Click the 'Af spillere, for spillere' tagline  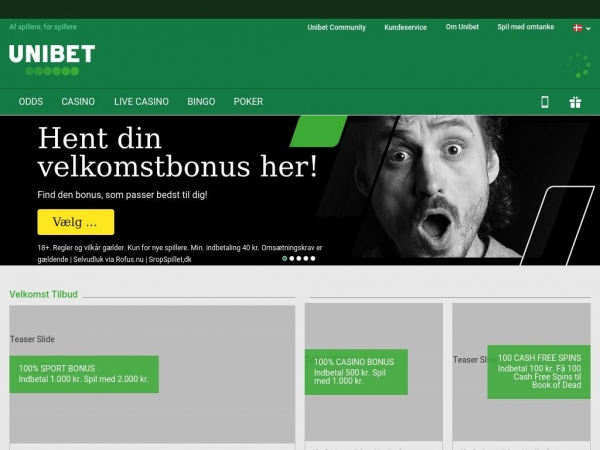(x=43, y=27)
